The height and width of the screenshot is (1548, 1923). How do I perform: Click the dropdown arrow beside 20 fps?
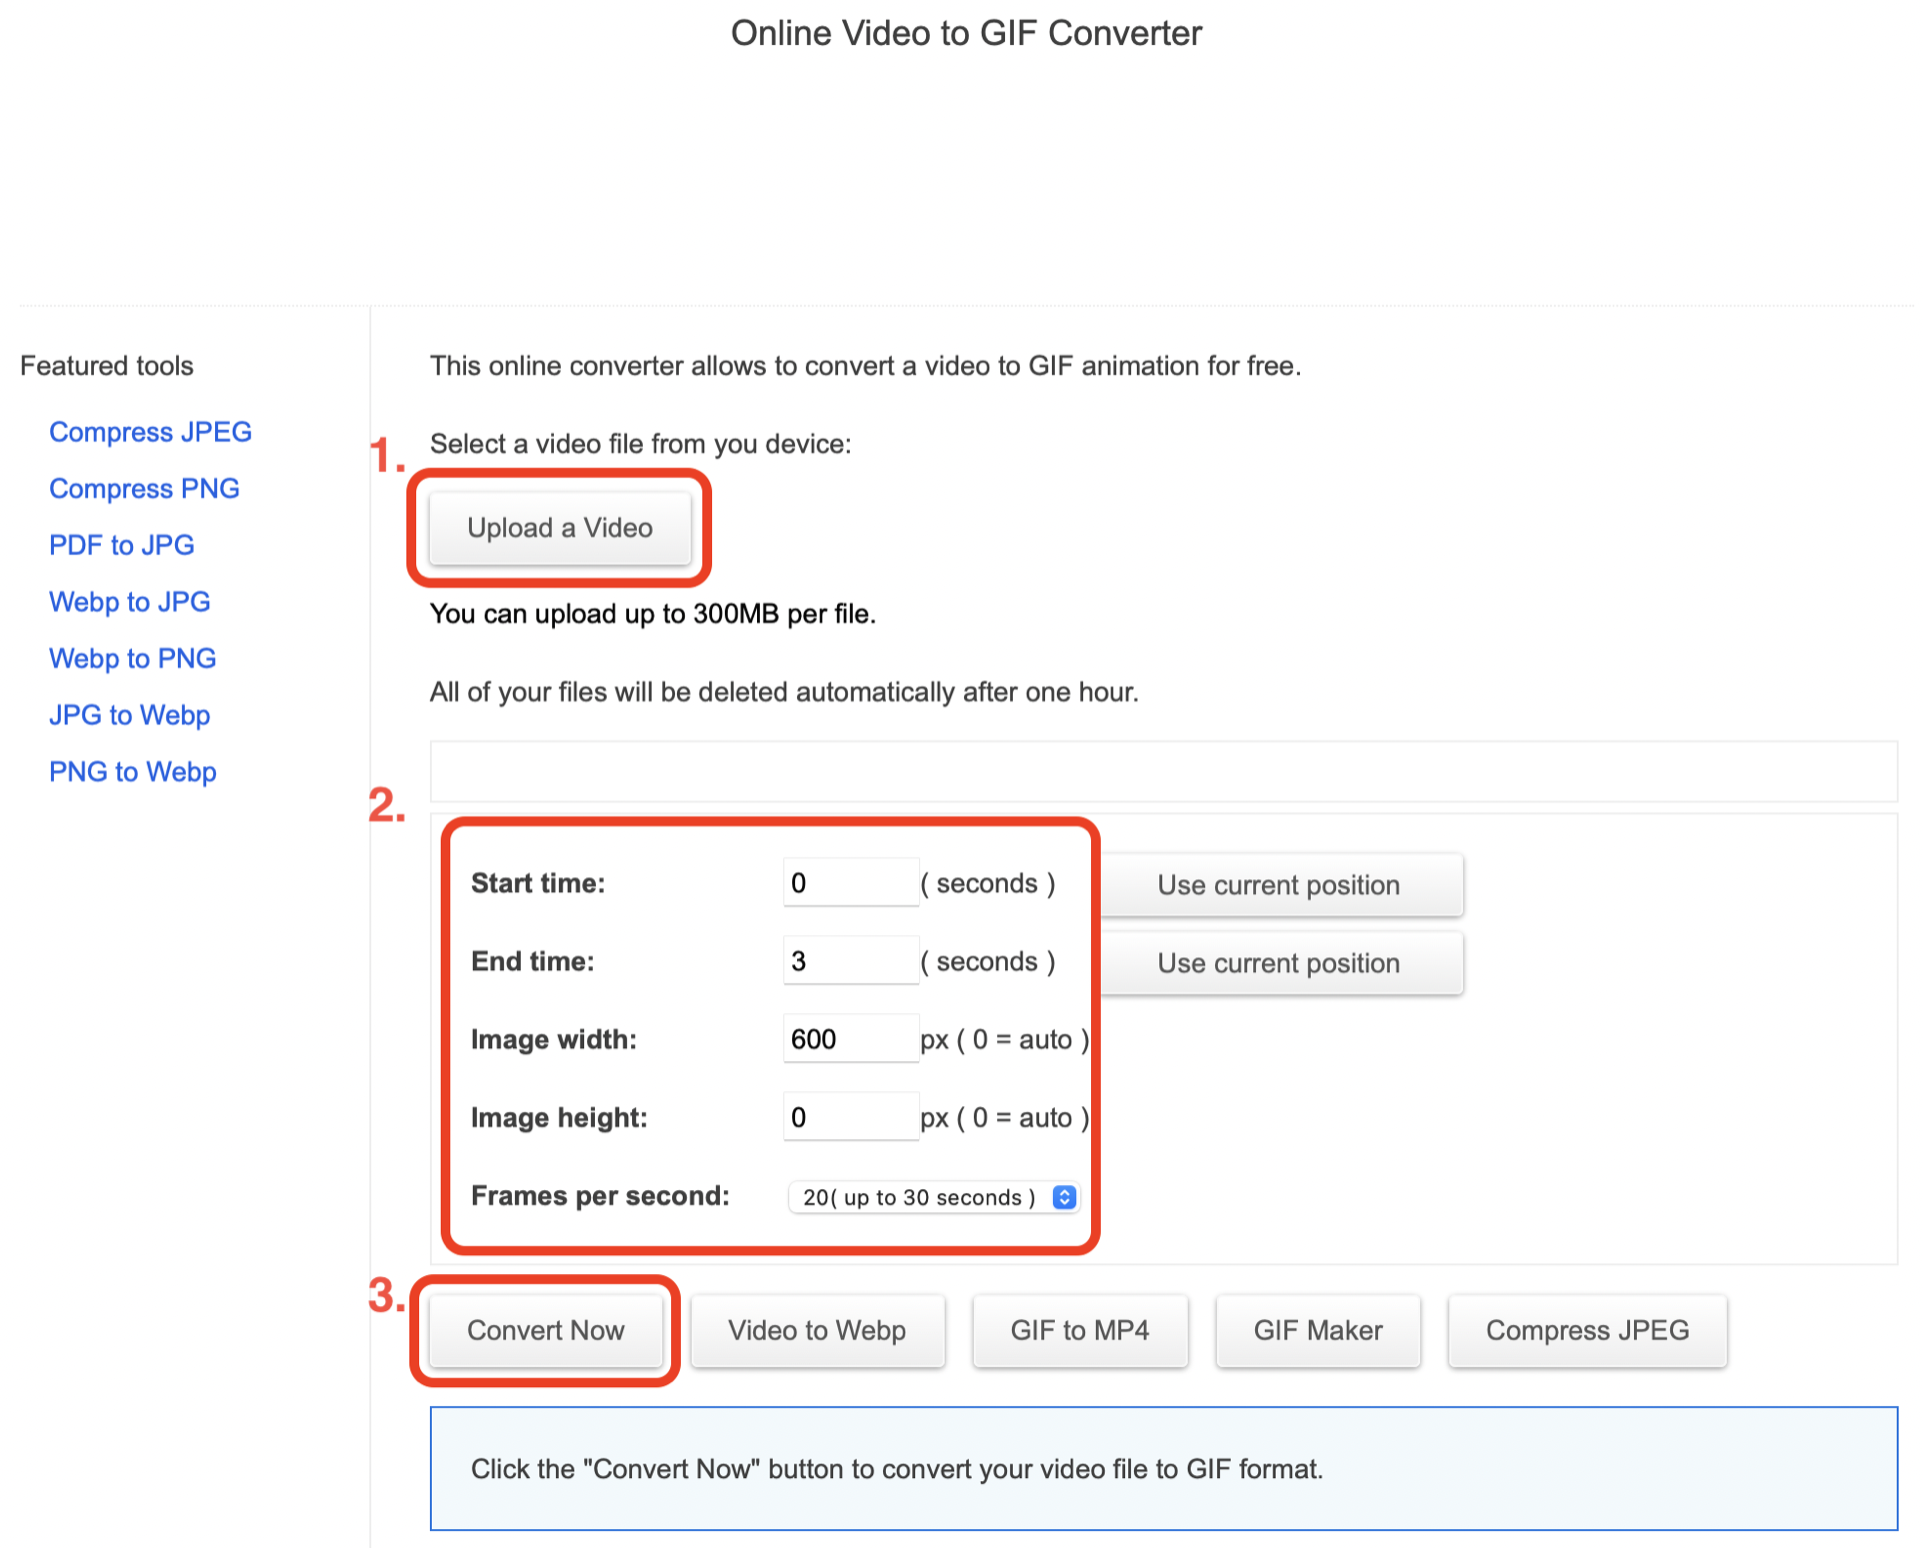1064,1197
